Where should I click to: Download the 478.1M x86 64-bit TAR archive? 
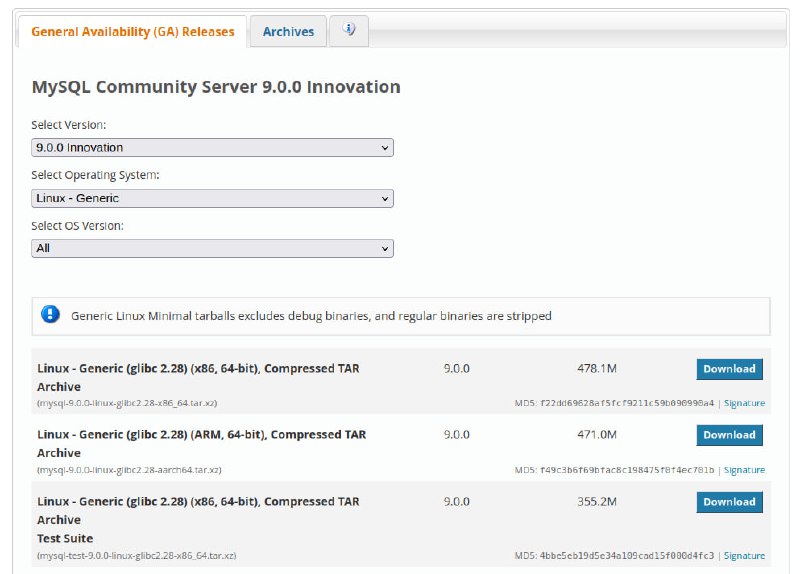[x=729, y=369]
